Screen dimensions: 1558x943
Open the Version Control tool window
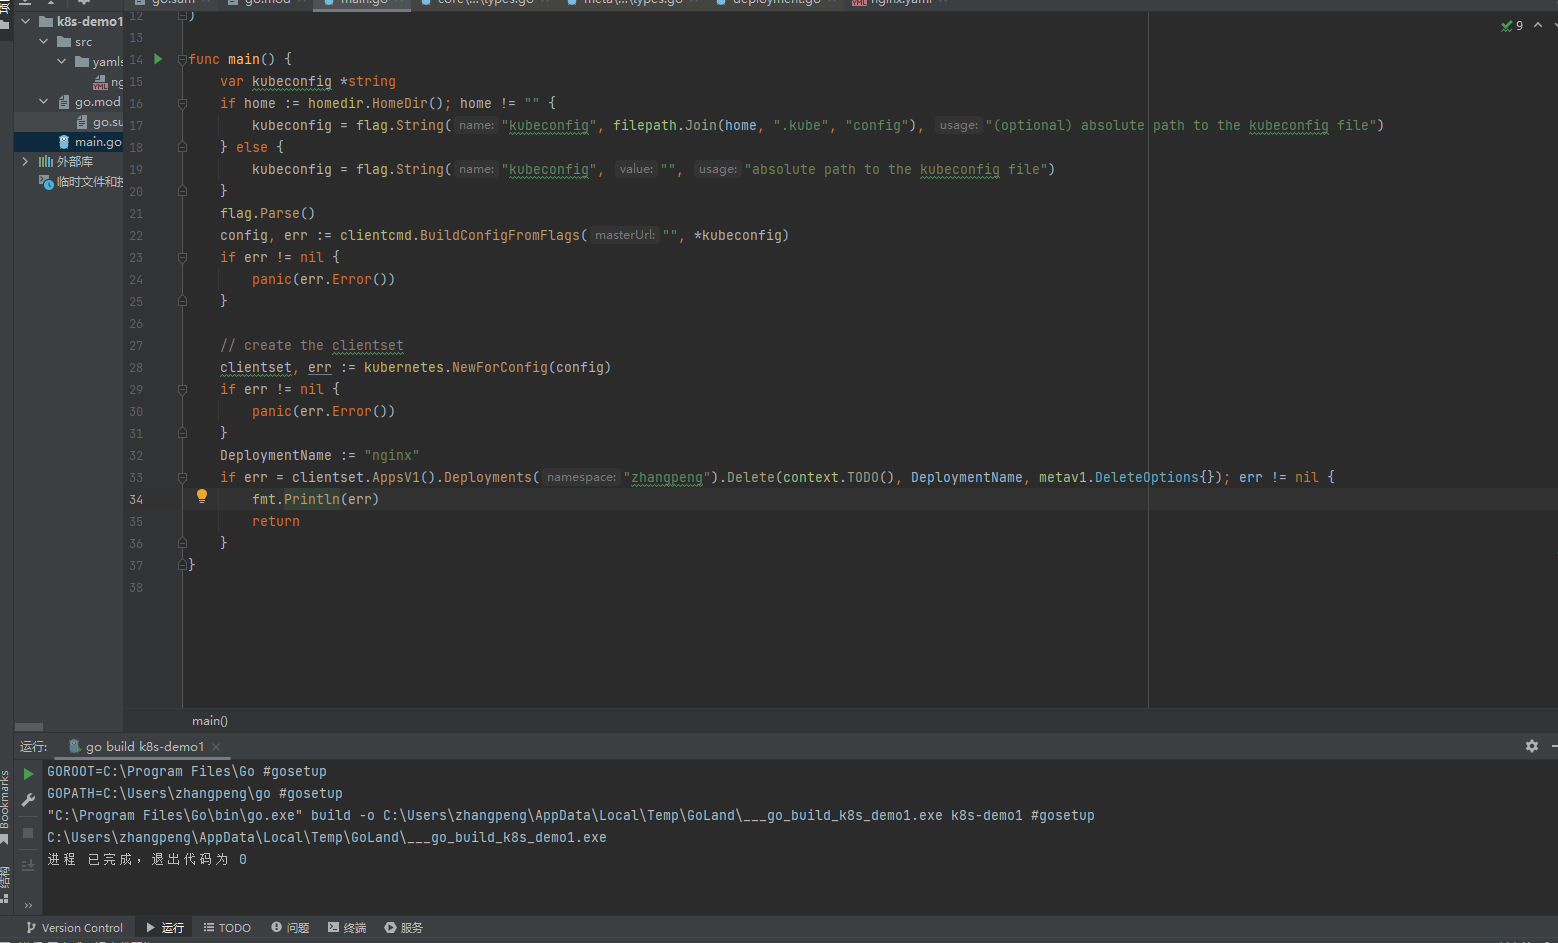(75, 928)
